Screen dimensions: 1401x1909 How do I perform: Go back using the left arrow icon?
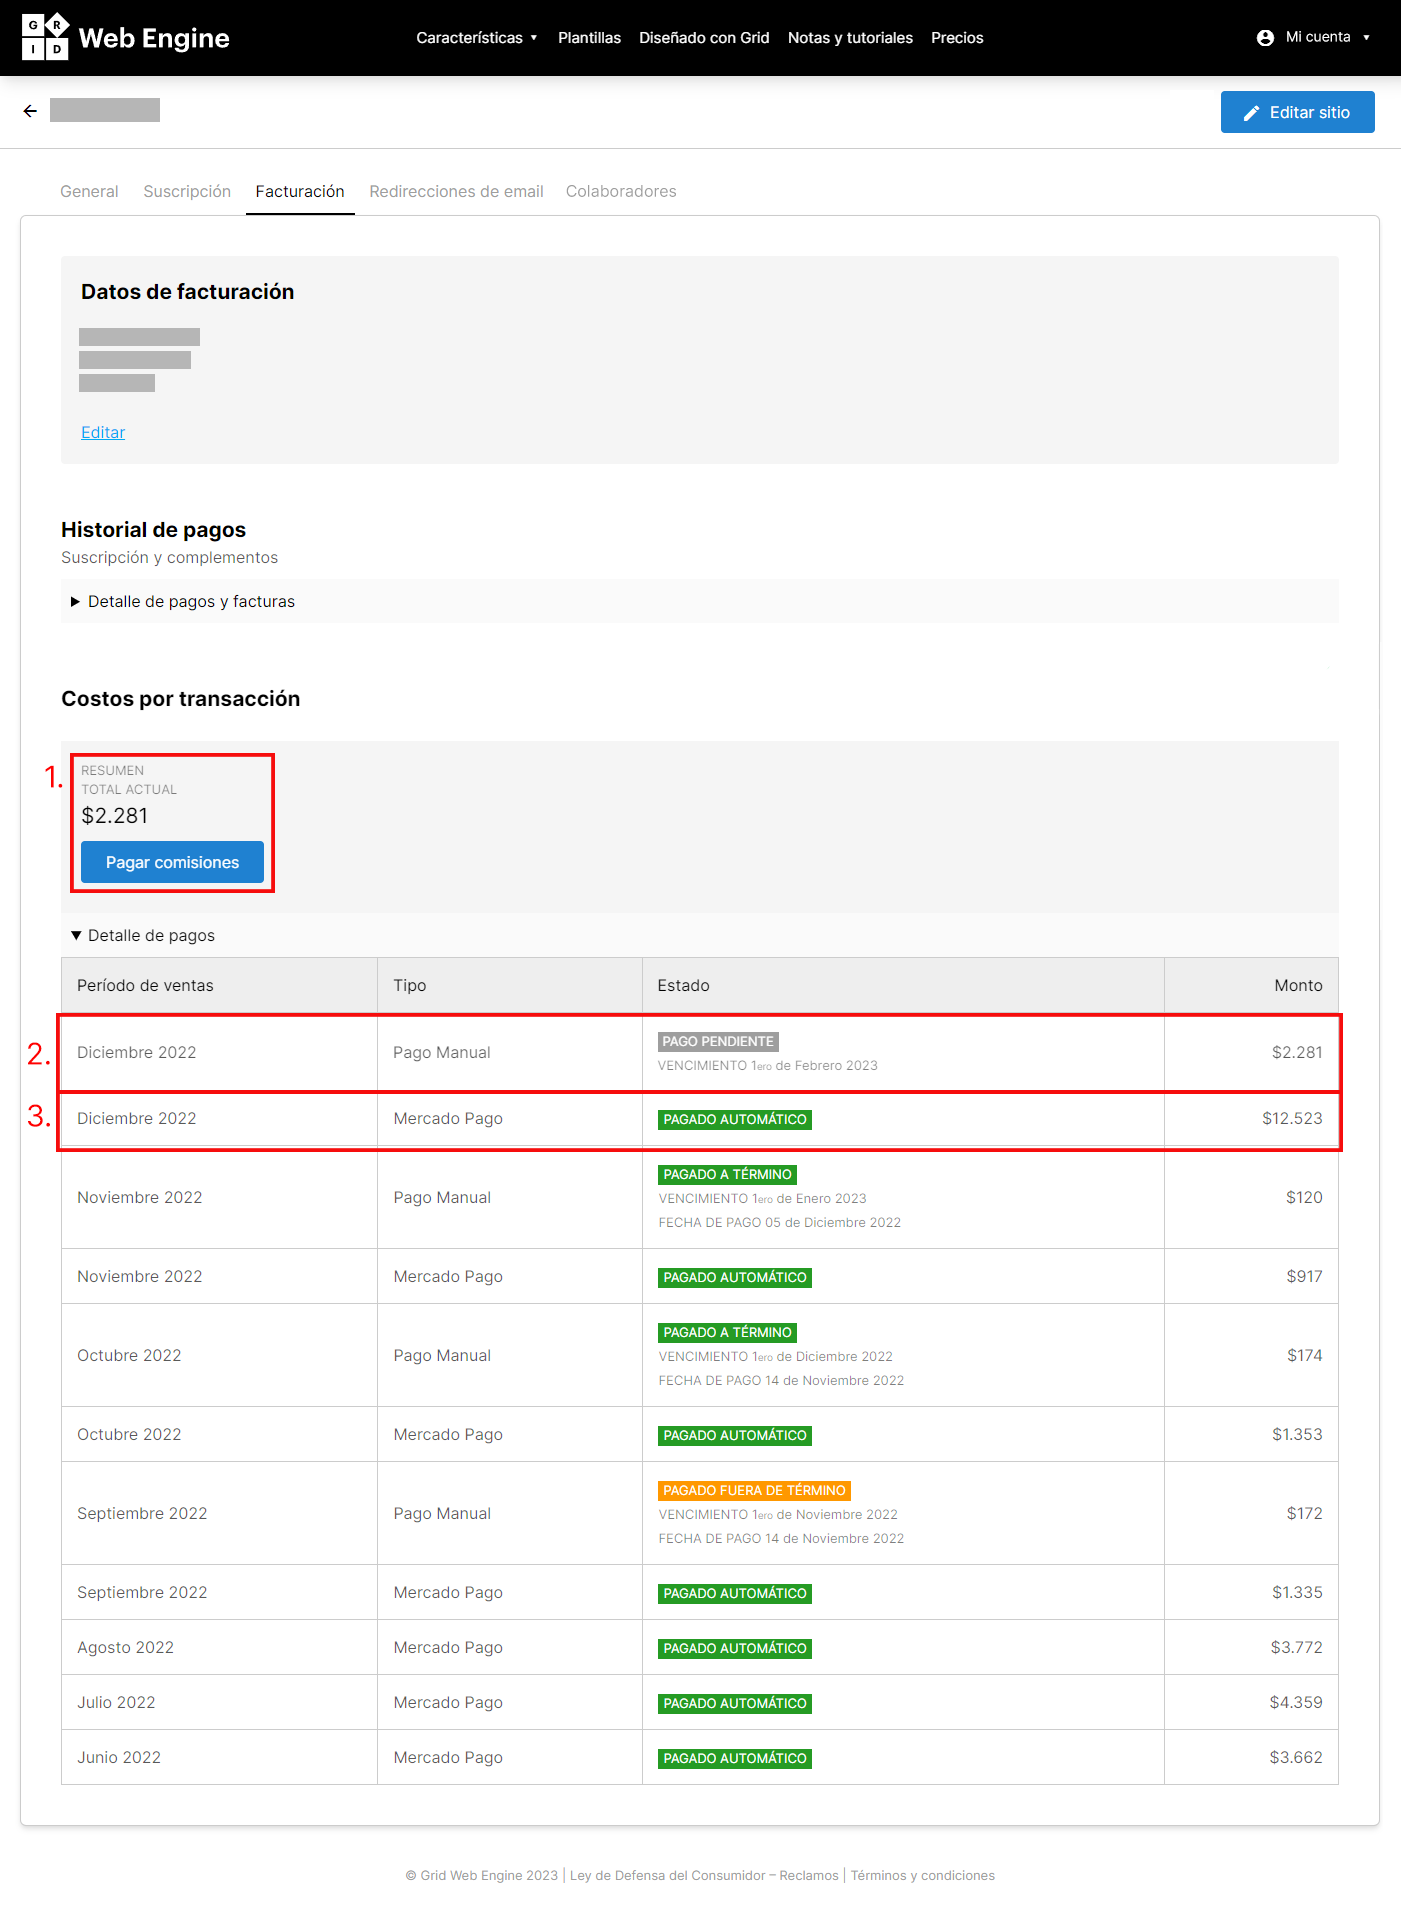point(30,111)
